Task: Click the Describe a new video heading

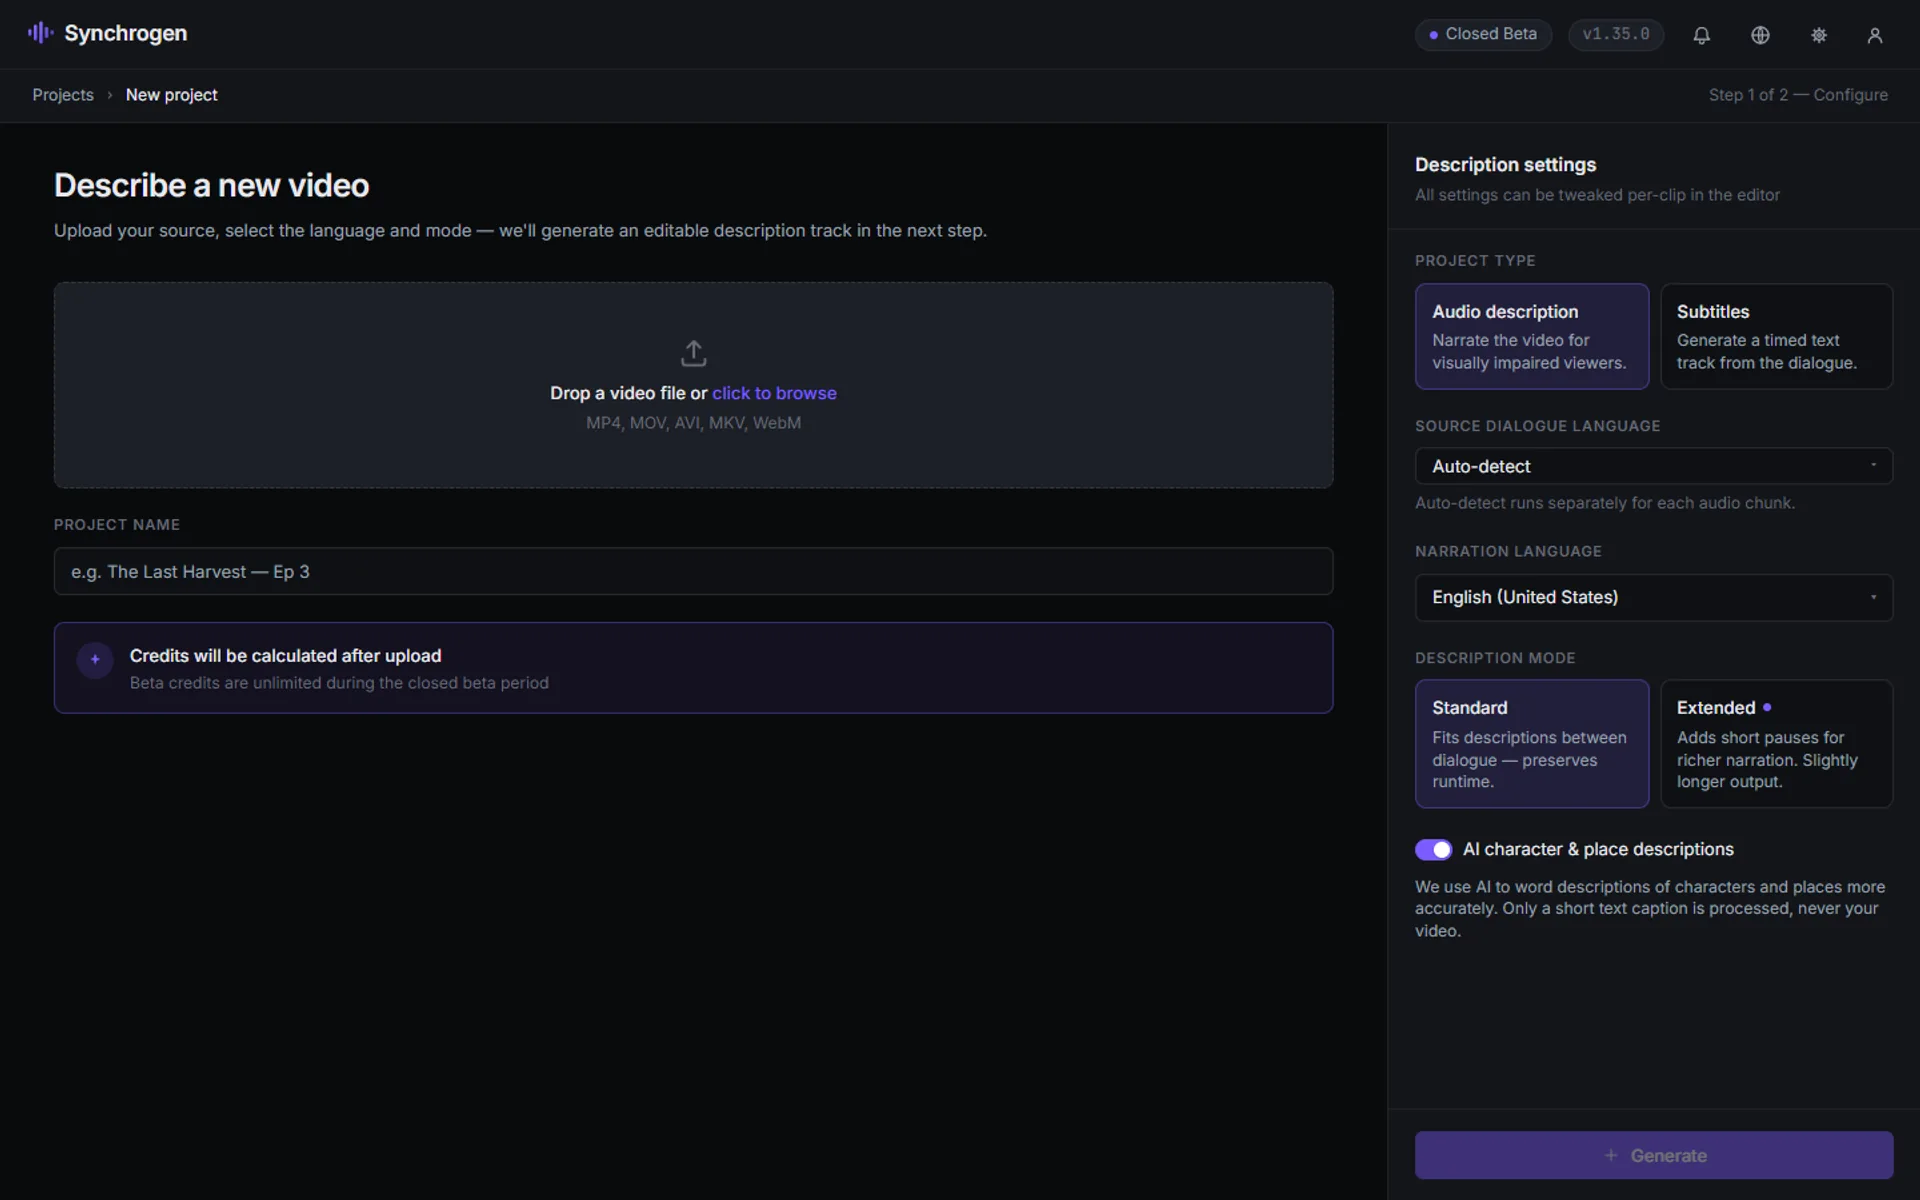Action: [x=211, y=185]
